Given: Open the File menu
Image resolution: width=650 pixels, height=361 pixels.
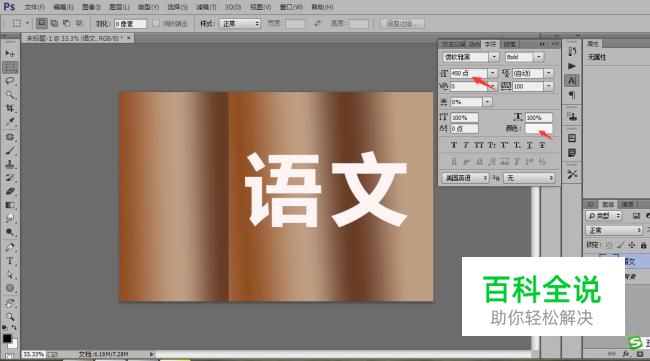Looking at the screenshot, I should [x=34, y=7].
